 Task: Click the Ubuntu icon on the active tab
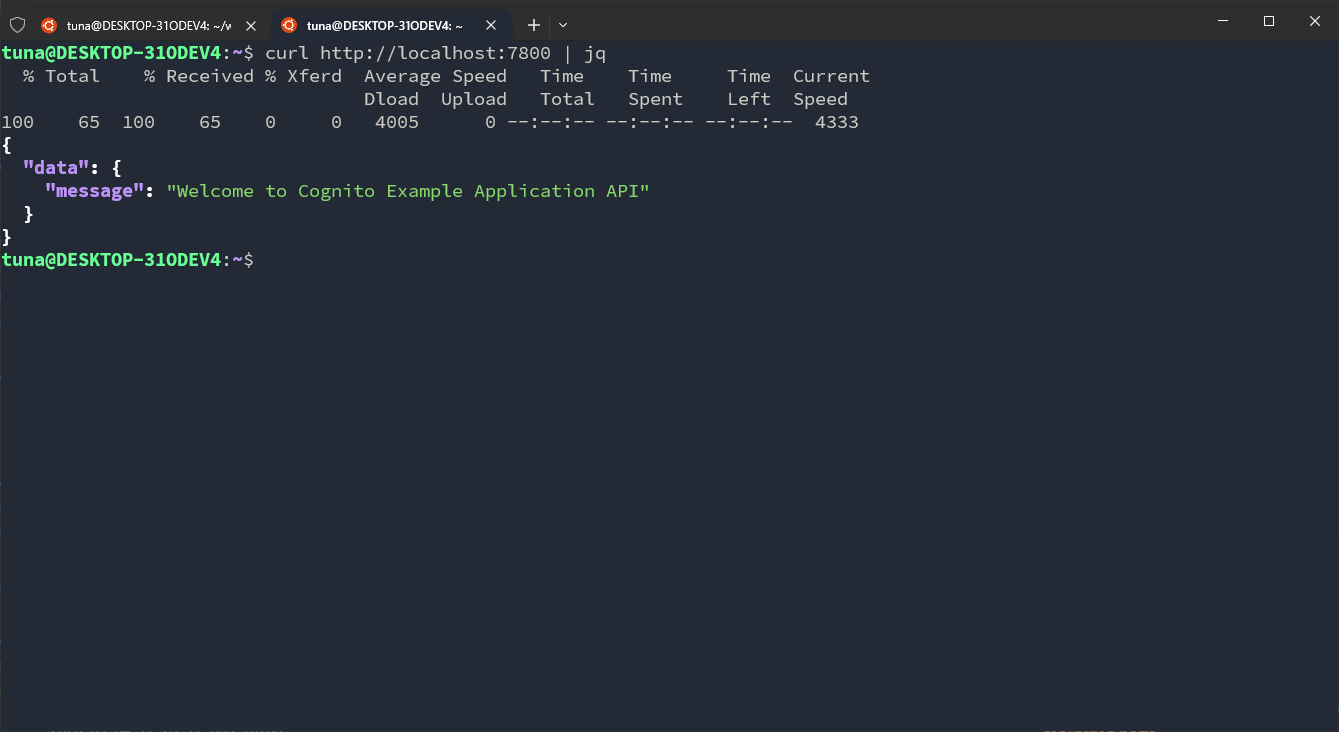click(289, 25)
